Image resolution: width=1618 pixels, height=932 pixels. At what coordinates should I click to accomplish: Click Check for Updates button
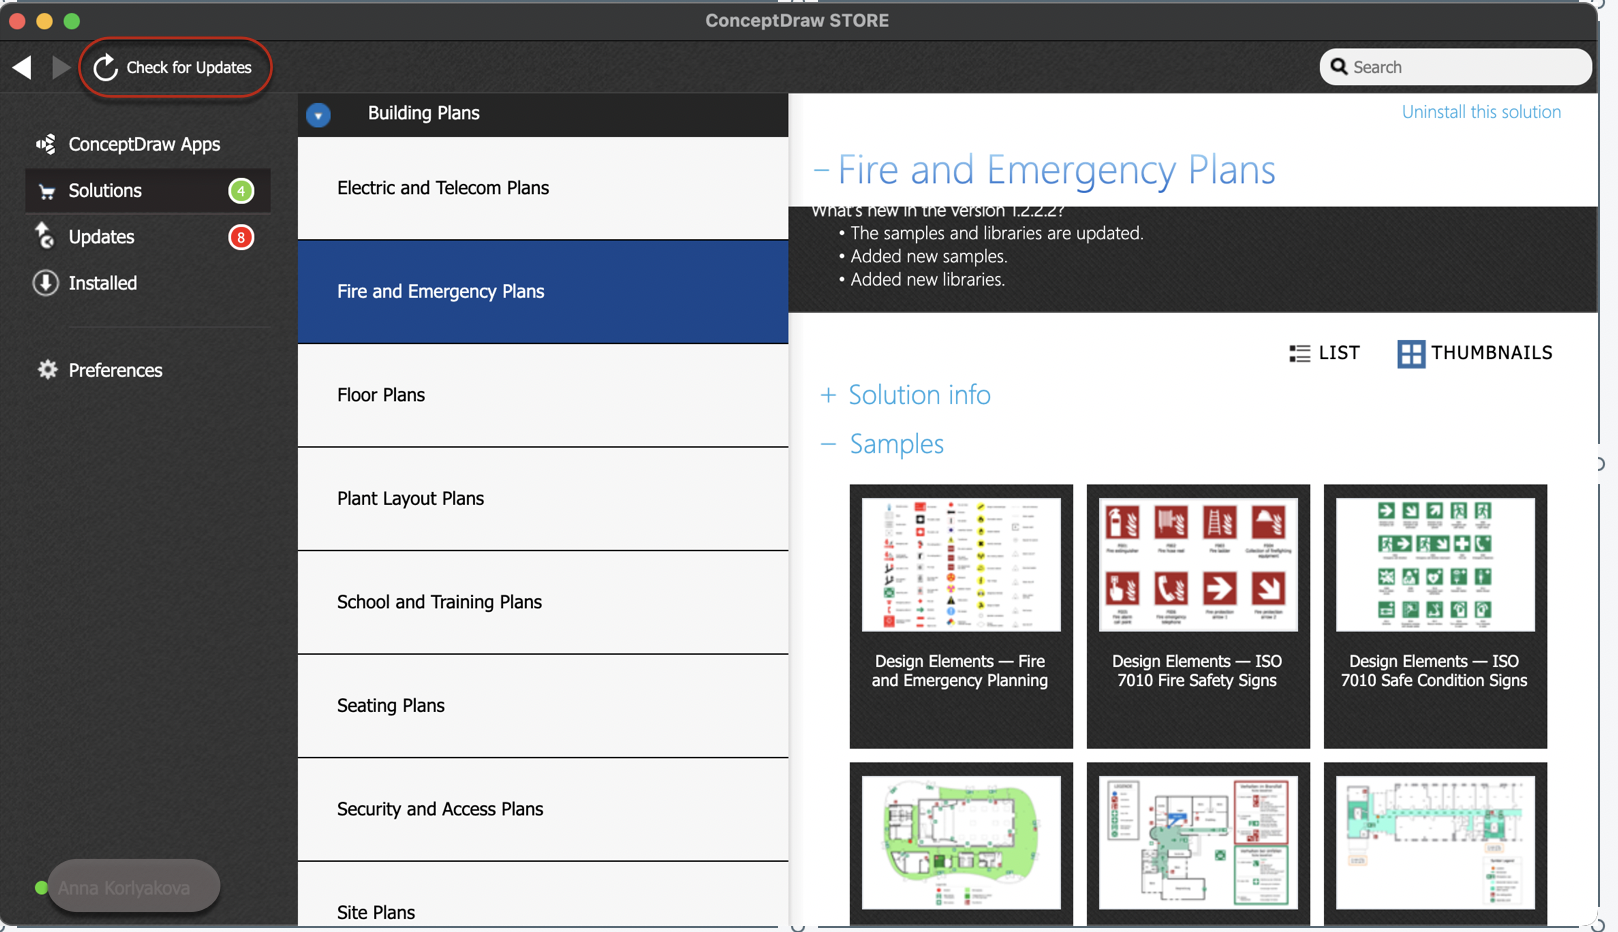175,67
